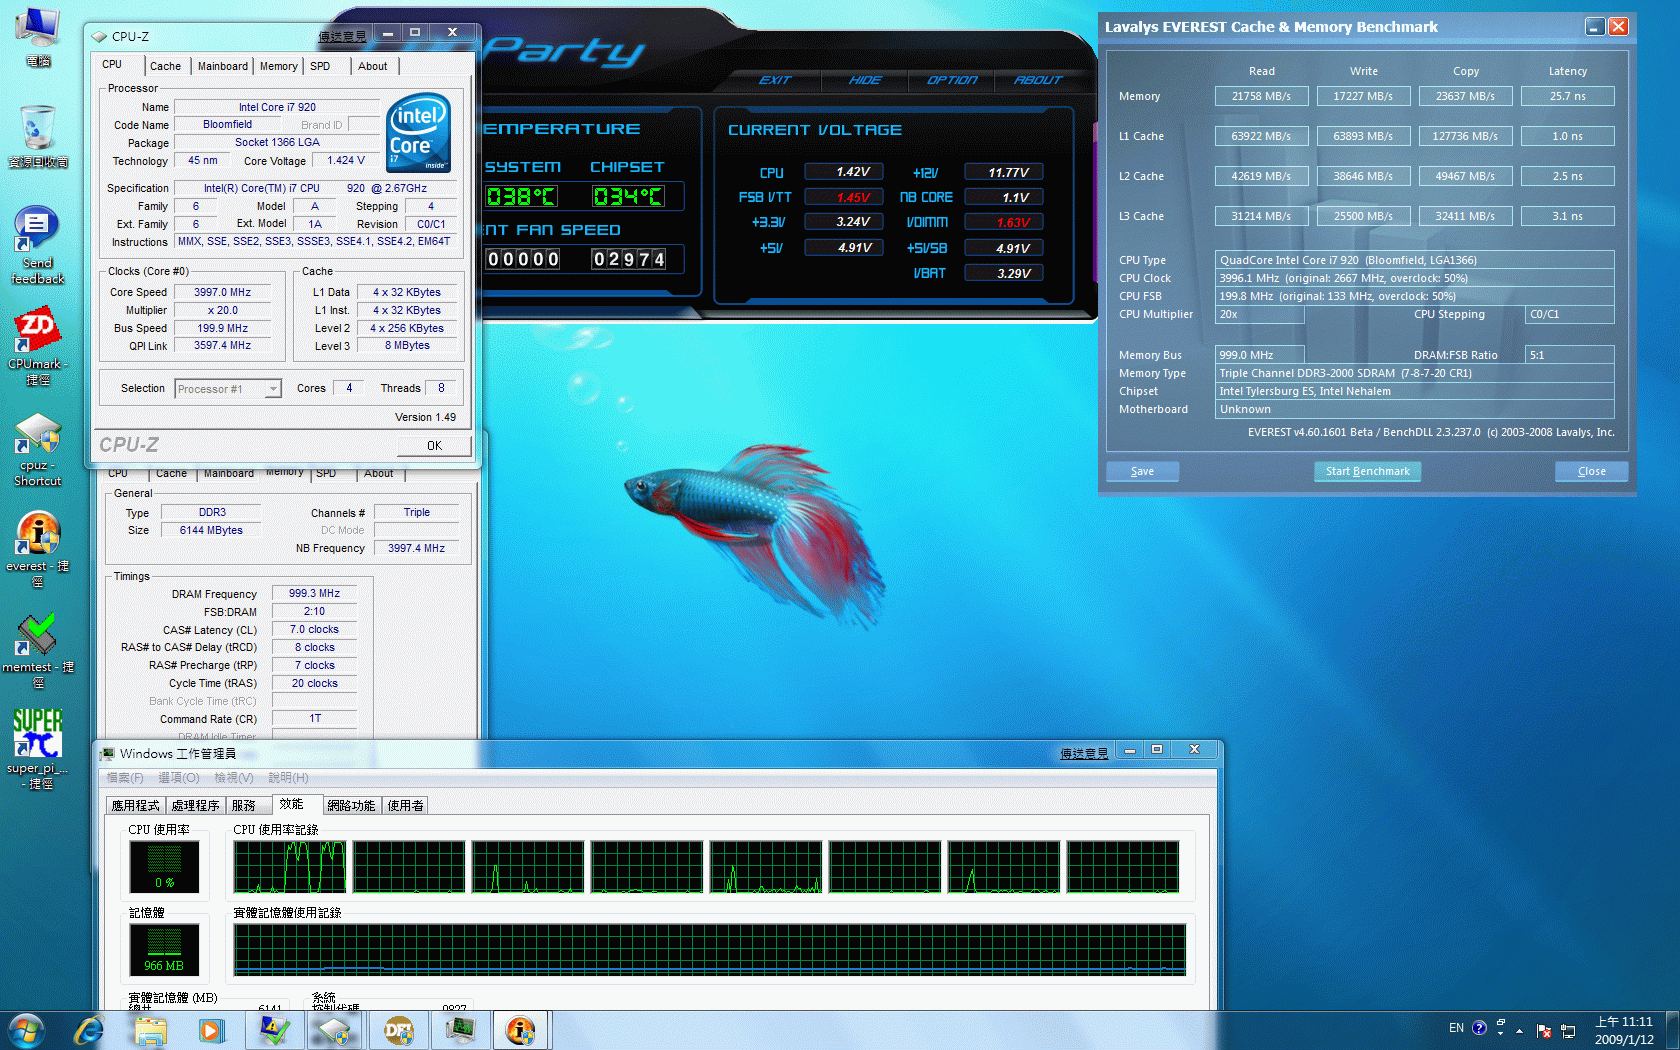Show hidden tray icons arrow

point(1519,1031)
